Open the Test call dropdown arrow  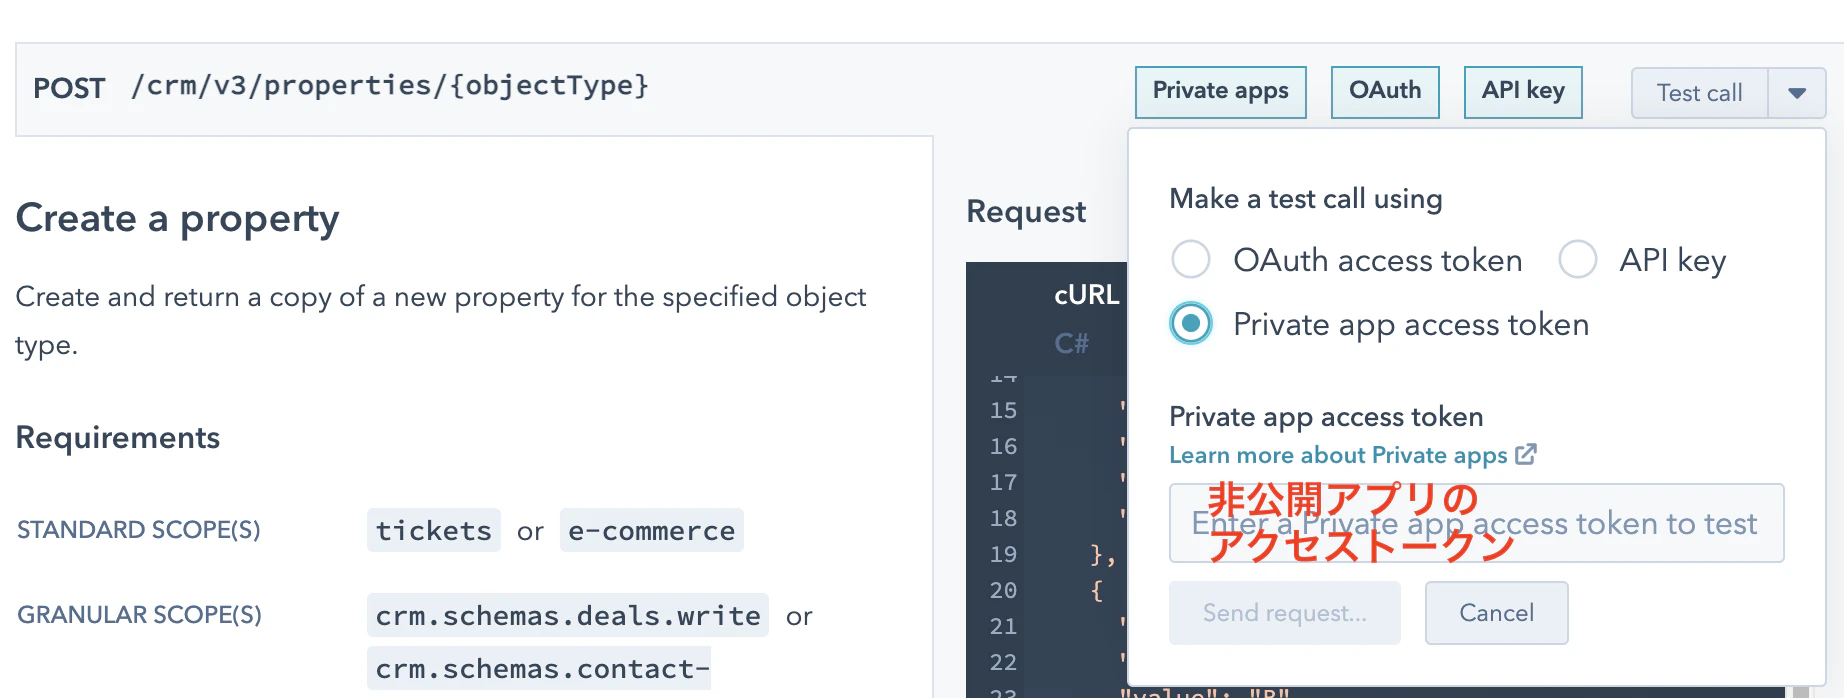[x=1797, y=93]
